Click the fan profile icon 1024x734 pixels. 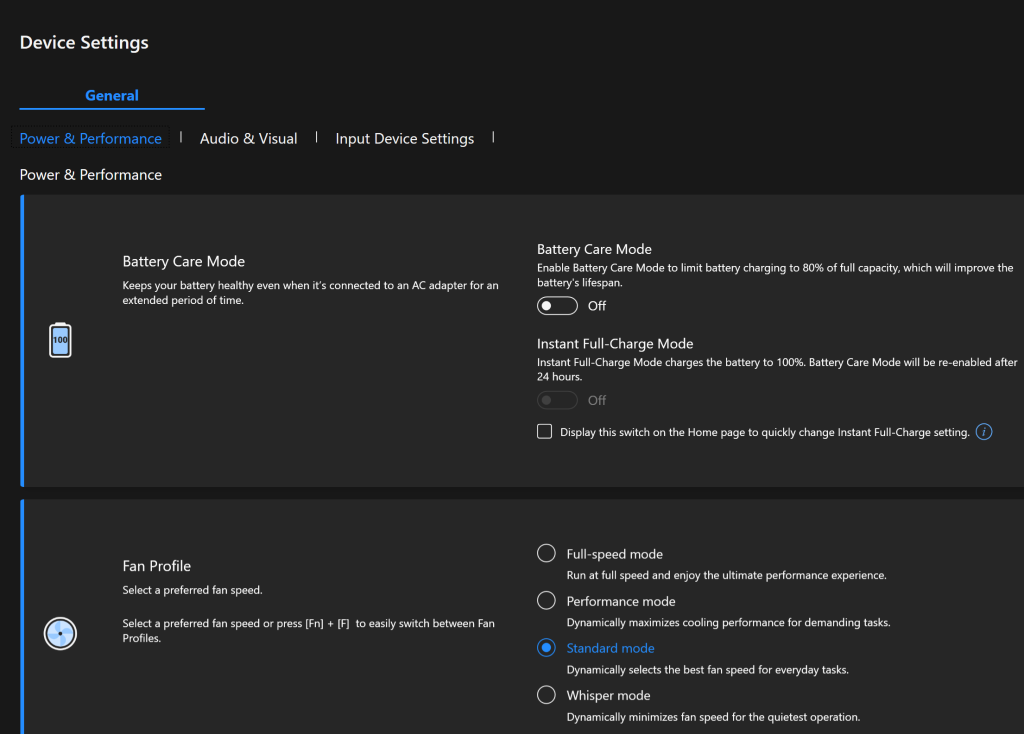click(60, 634)
